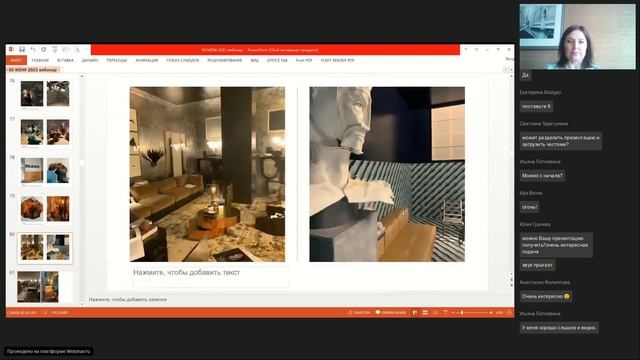Click the chat message 'огонь!'

pos(529,207)
